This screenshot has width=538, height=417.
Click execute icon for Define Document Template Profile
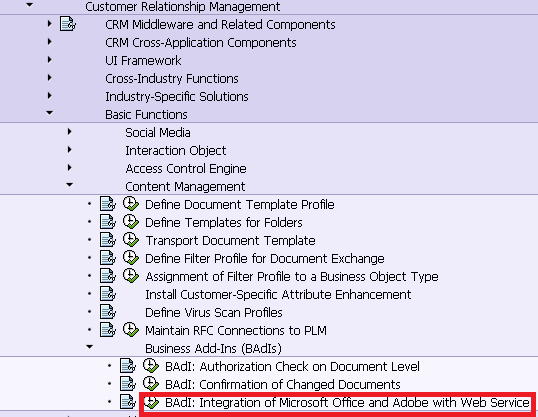click(131, 204)
